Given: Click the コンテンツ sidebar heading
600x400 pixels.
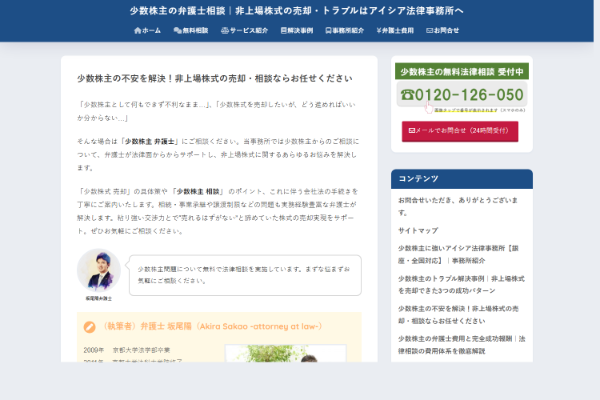Looking at the screenshot, I should [x=419, y=179].
